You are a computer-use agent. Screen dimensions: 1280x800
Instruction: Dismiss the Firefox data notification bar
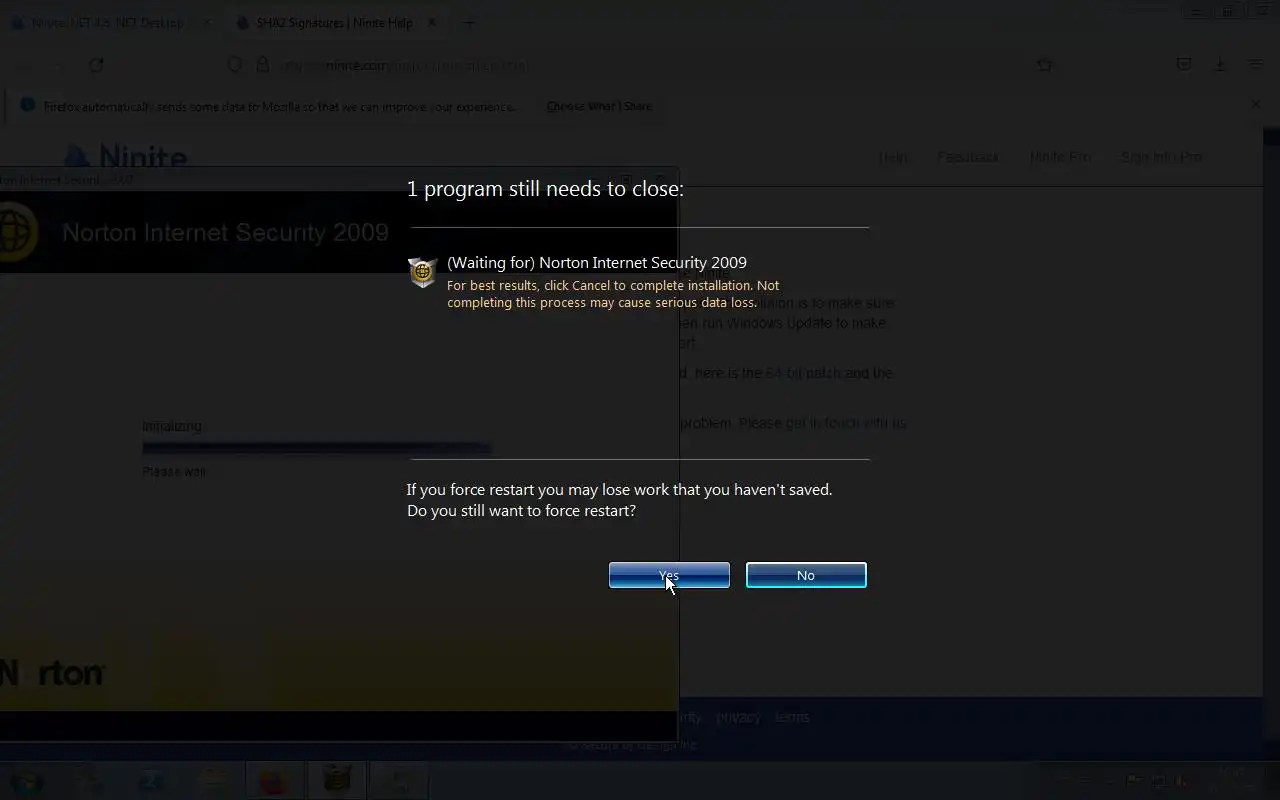(x=1256, y=104)
